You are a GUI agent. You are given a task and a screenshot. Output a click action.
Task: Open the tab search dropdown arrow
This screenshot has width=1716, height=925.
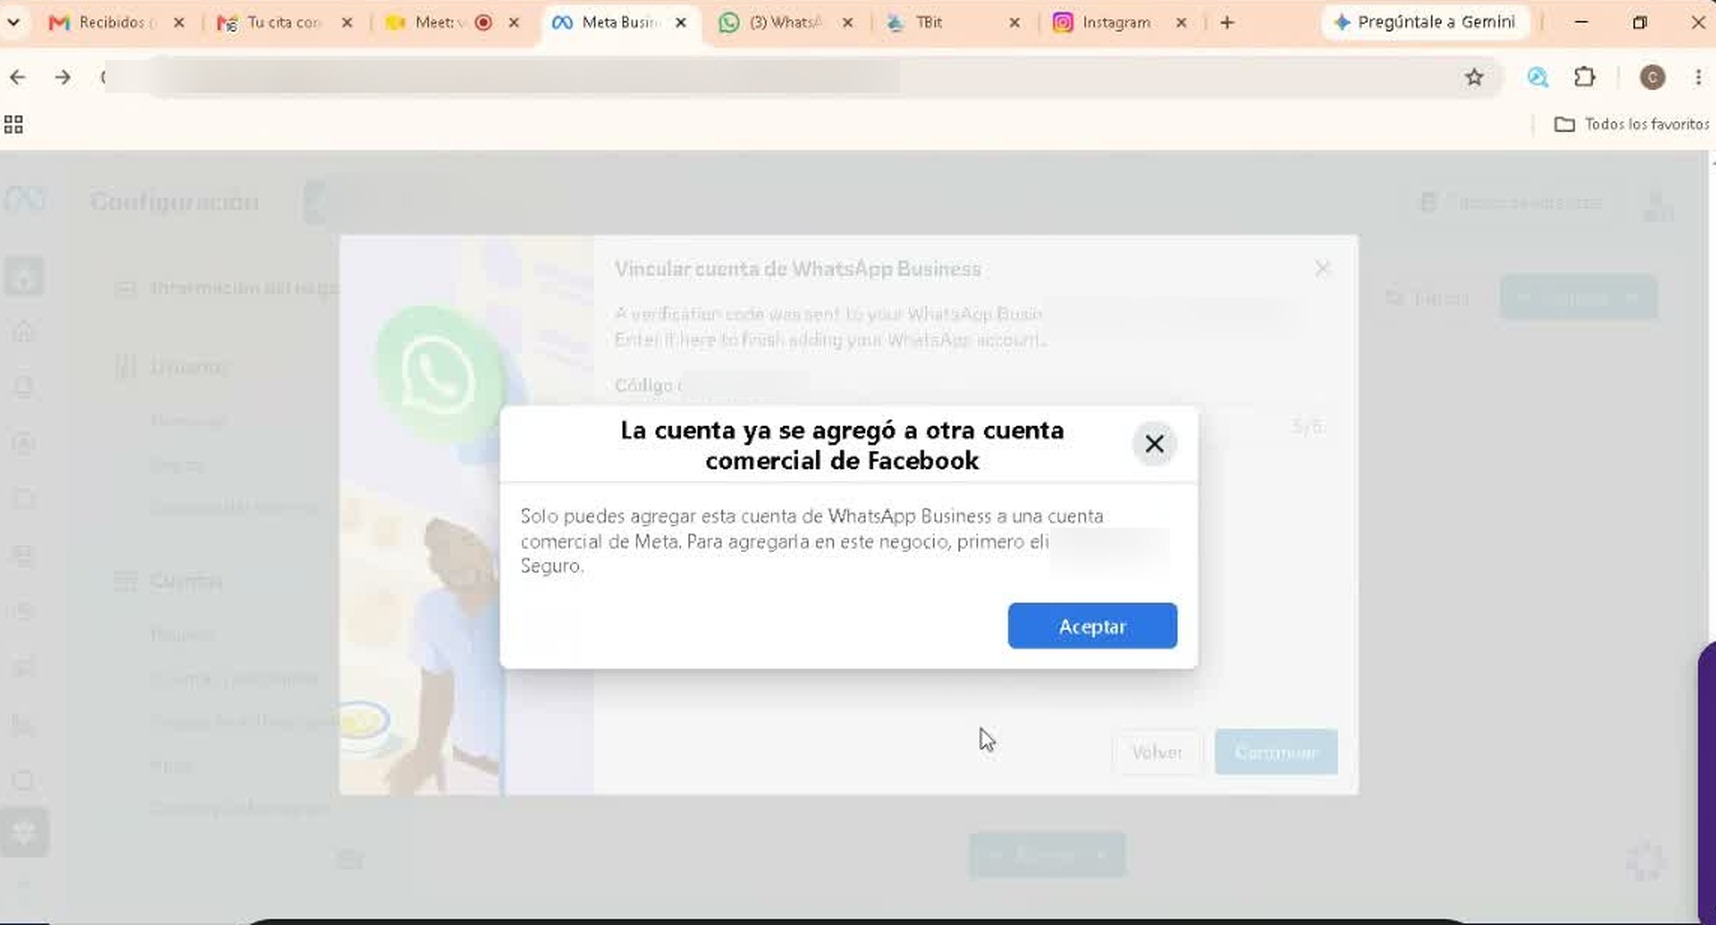[13, 22]
